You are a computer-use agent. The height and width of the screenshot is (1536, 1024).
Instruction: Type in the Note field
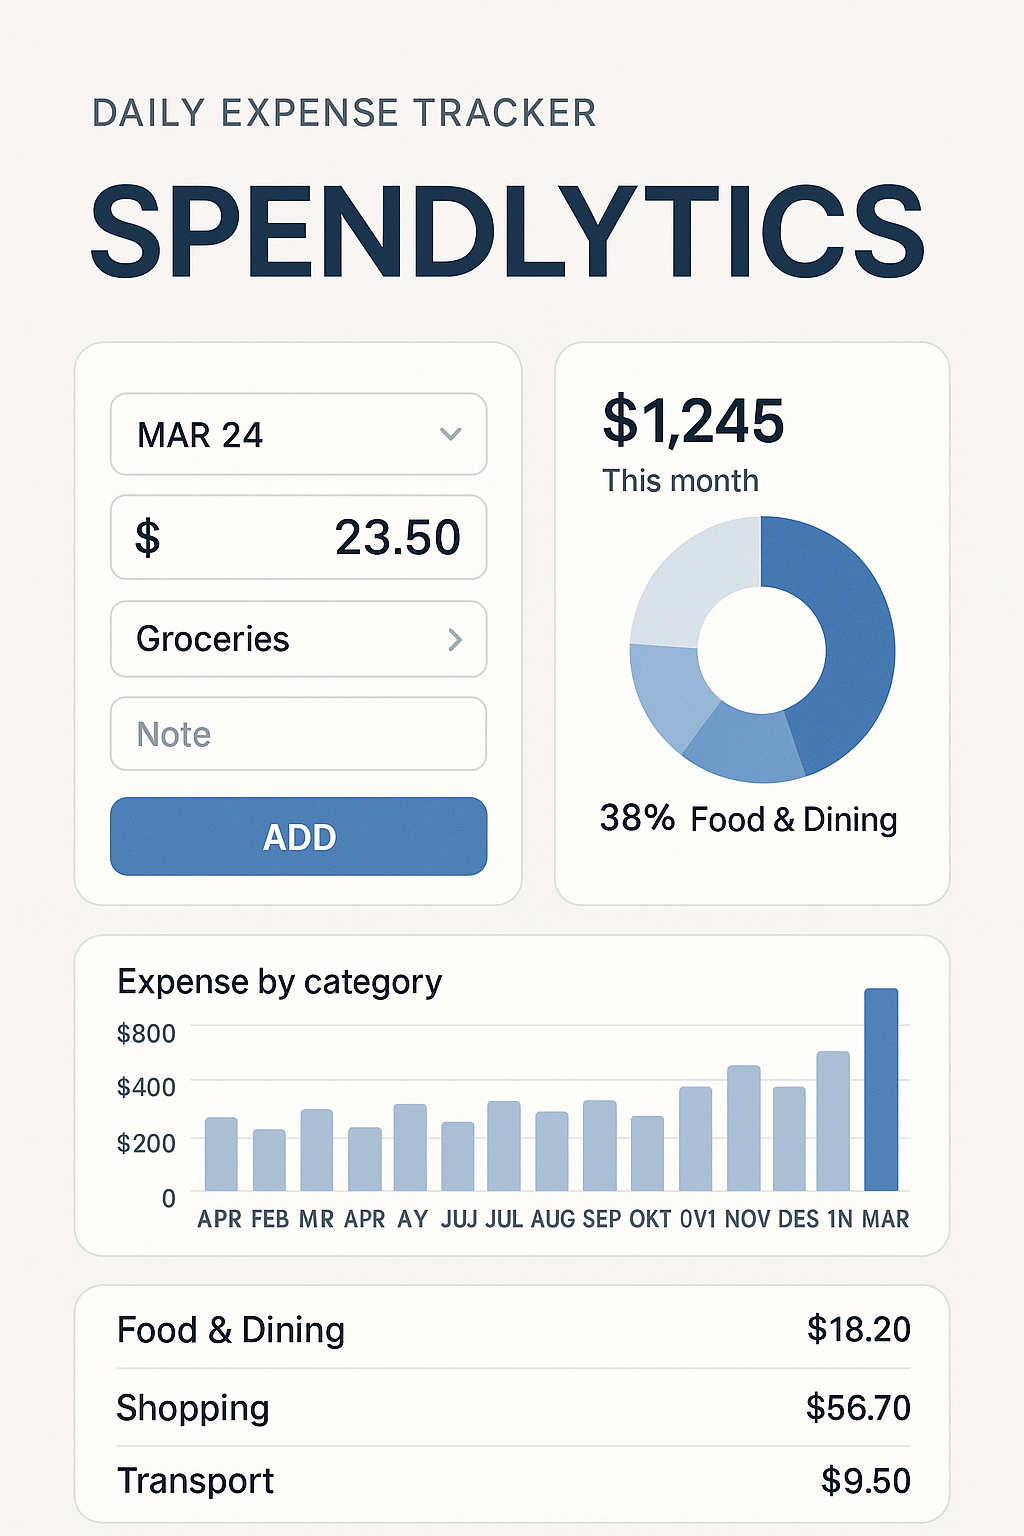(x=298, y=734)
